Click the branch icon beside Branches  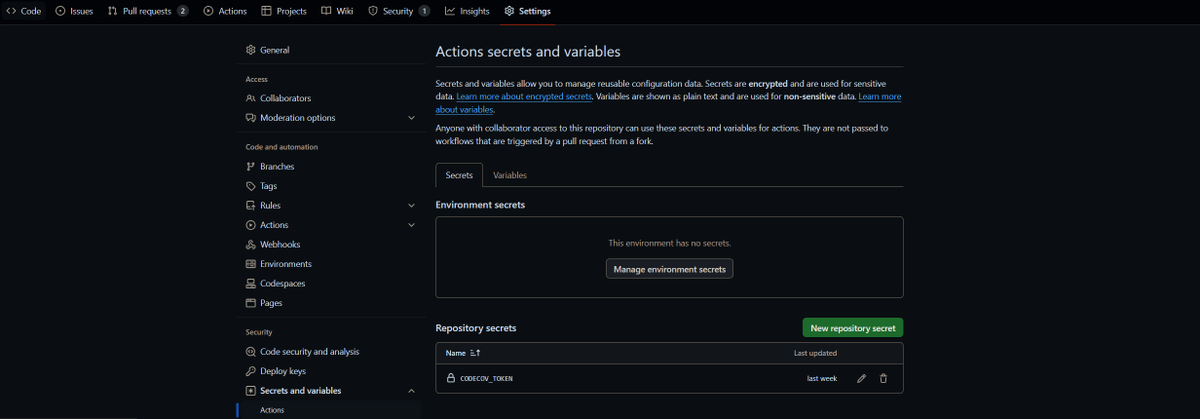pyautogui.click(x=250, y=167)
